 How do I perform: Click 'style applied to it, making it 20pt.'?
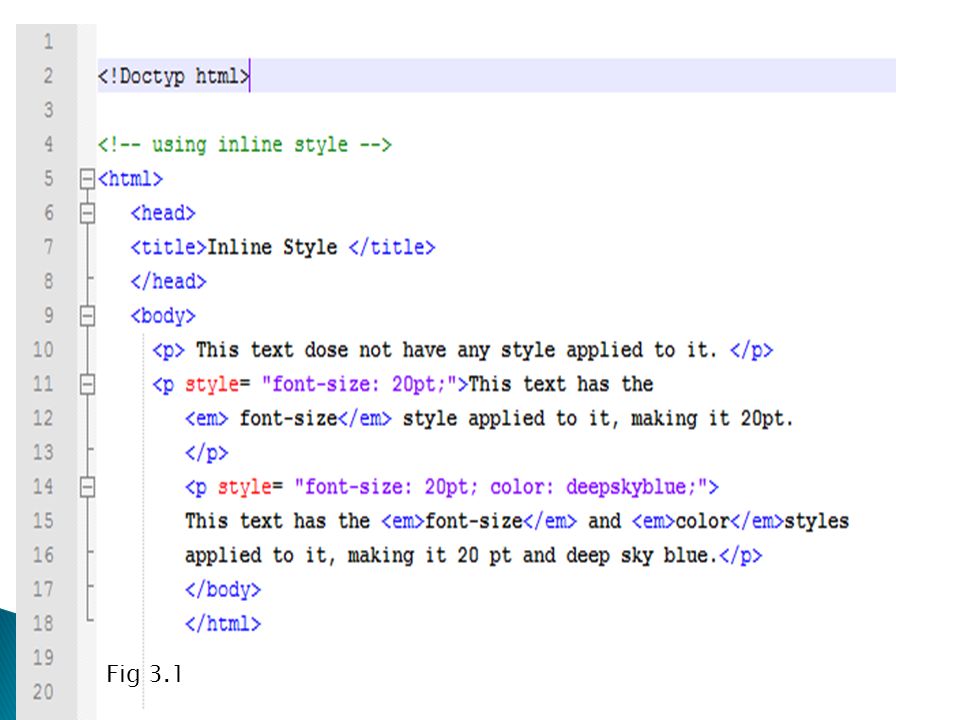click(598, 419)
